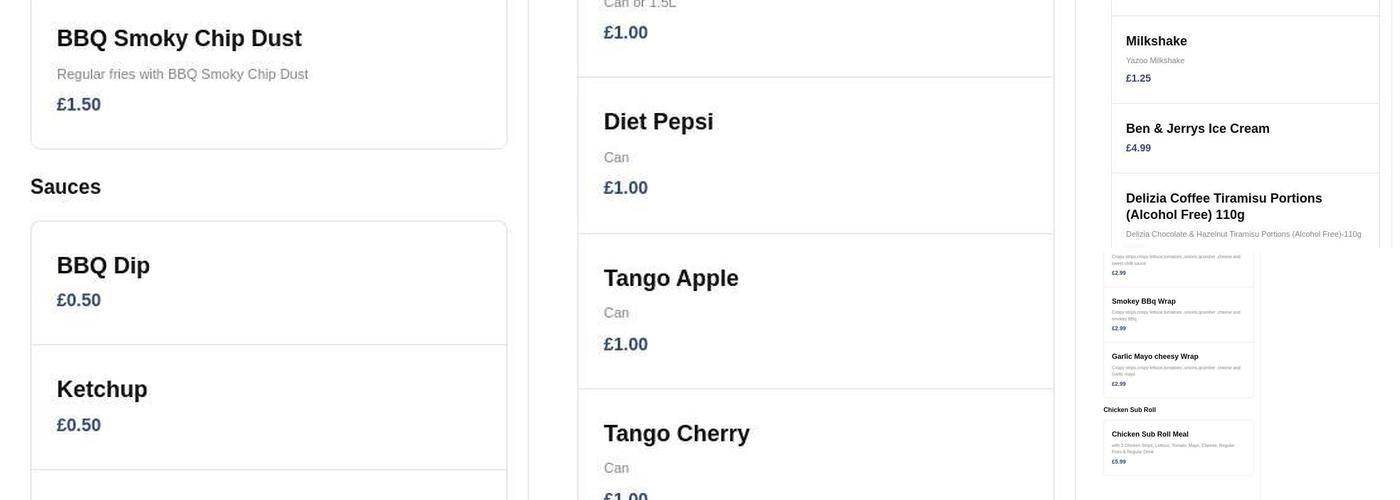Click the Chicken Sub Roll section heading
The width and height of the screenshot is (1400, 500).
pyautogui.click(x=1129, y=410)
